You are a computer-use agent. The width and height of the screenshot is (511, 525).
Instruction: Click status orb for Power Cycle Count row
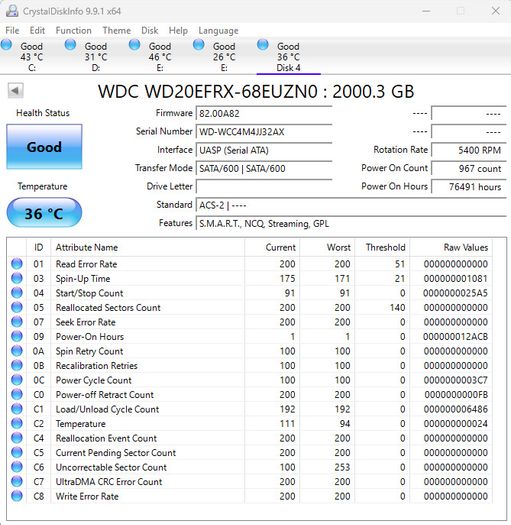click(17, 380)
